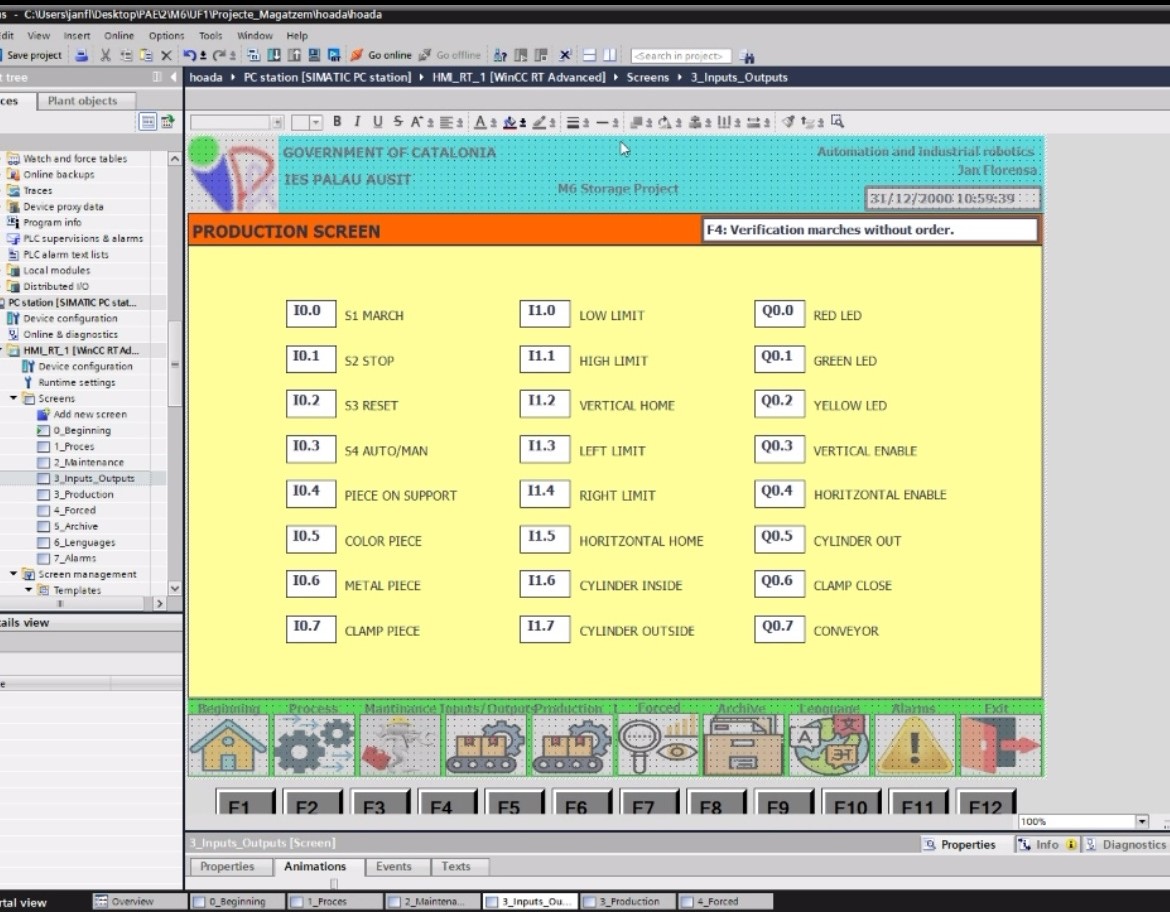
Task: Toggle Bold text formatting
Action: (x=337, y=122)
